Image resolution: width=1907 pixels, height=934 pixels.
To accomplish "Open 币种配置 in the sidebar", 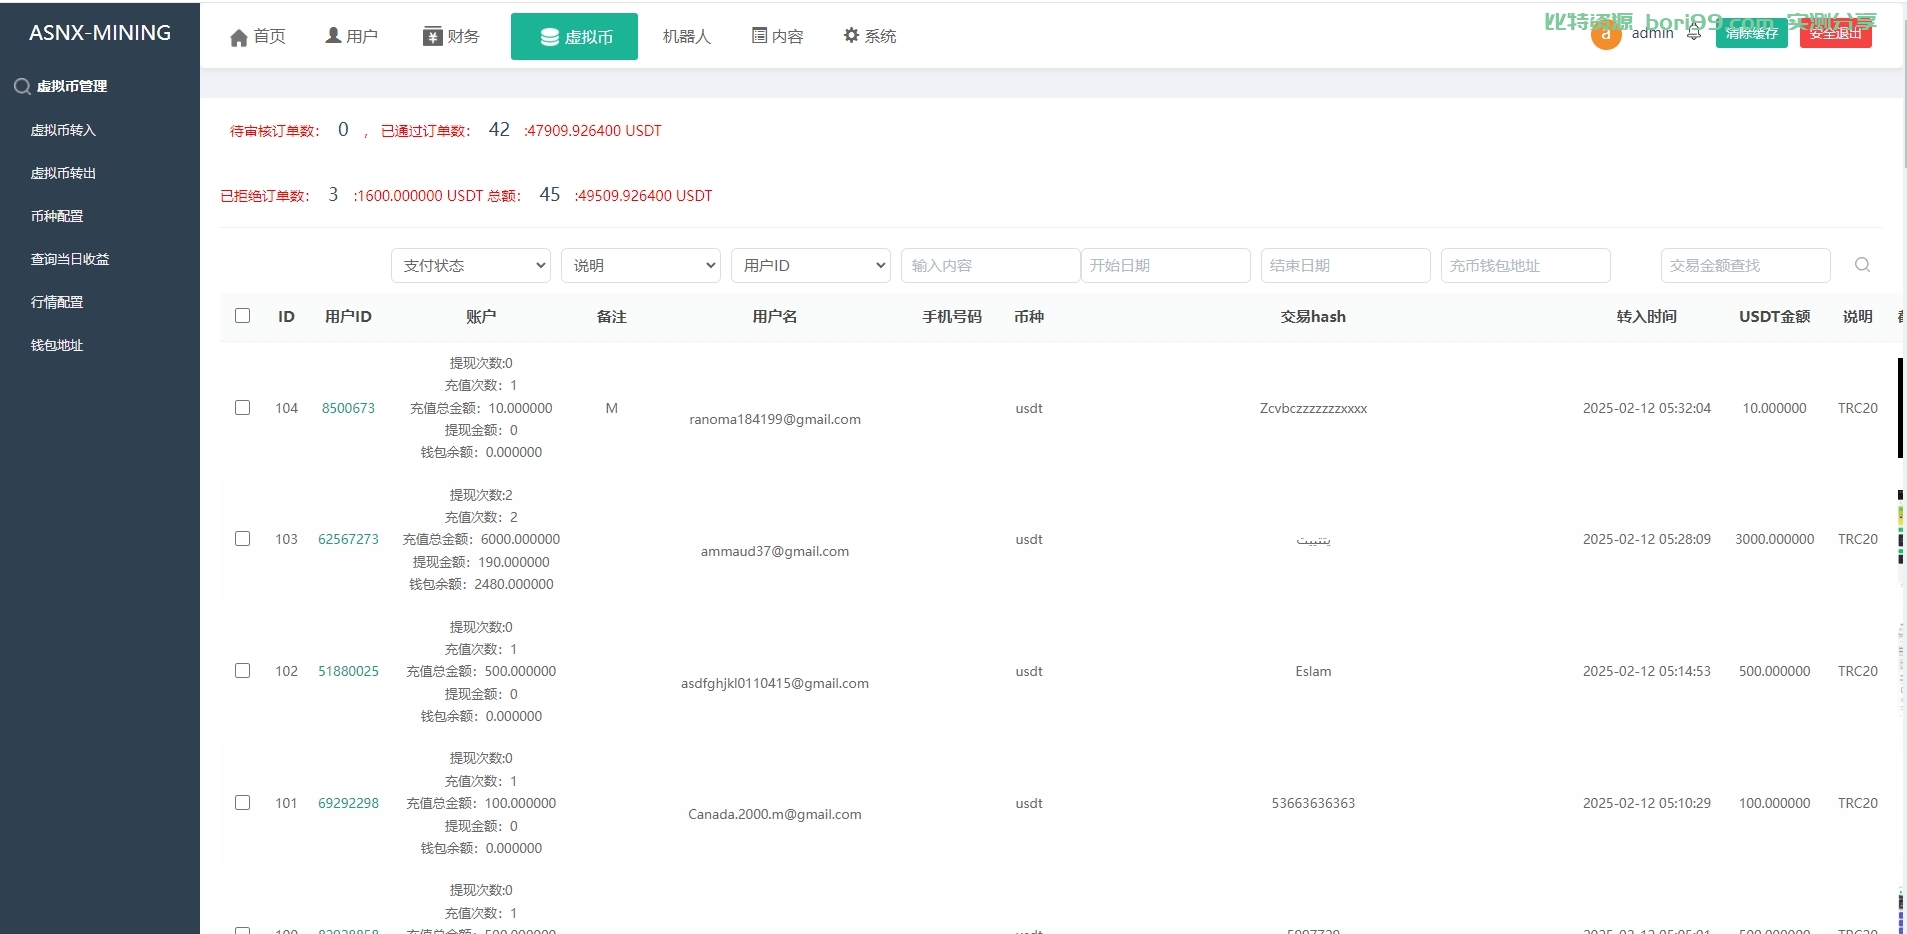I will pos(57,216).
